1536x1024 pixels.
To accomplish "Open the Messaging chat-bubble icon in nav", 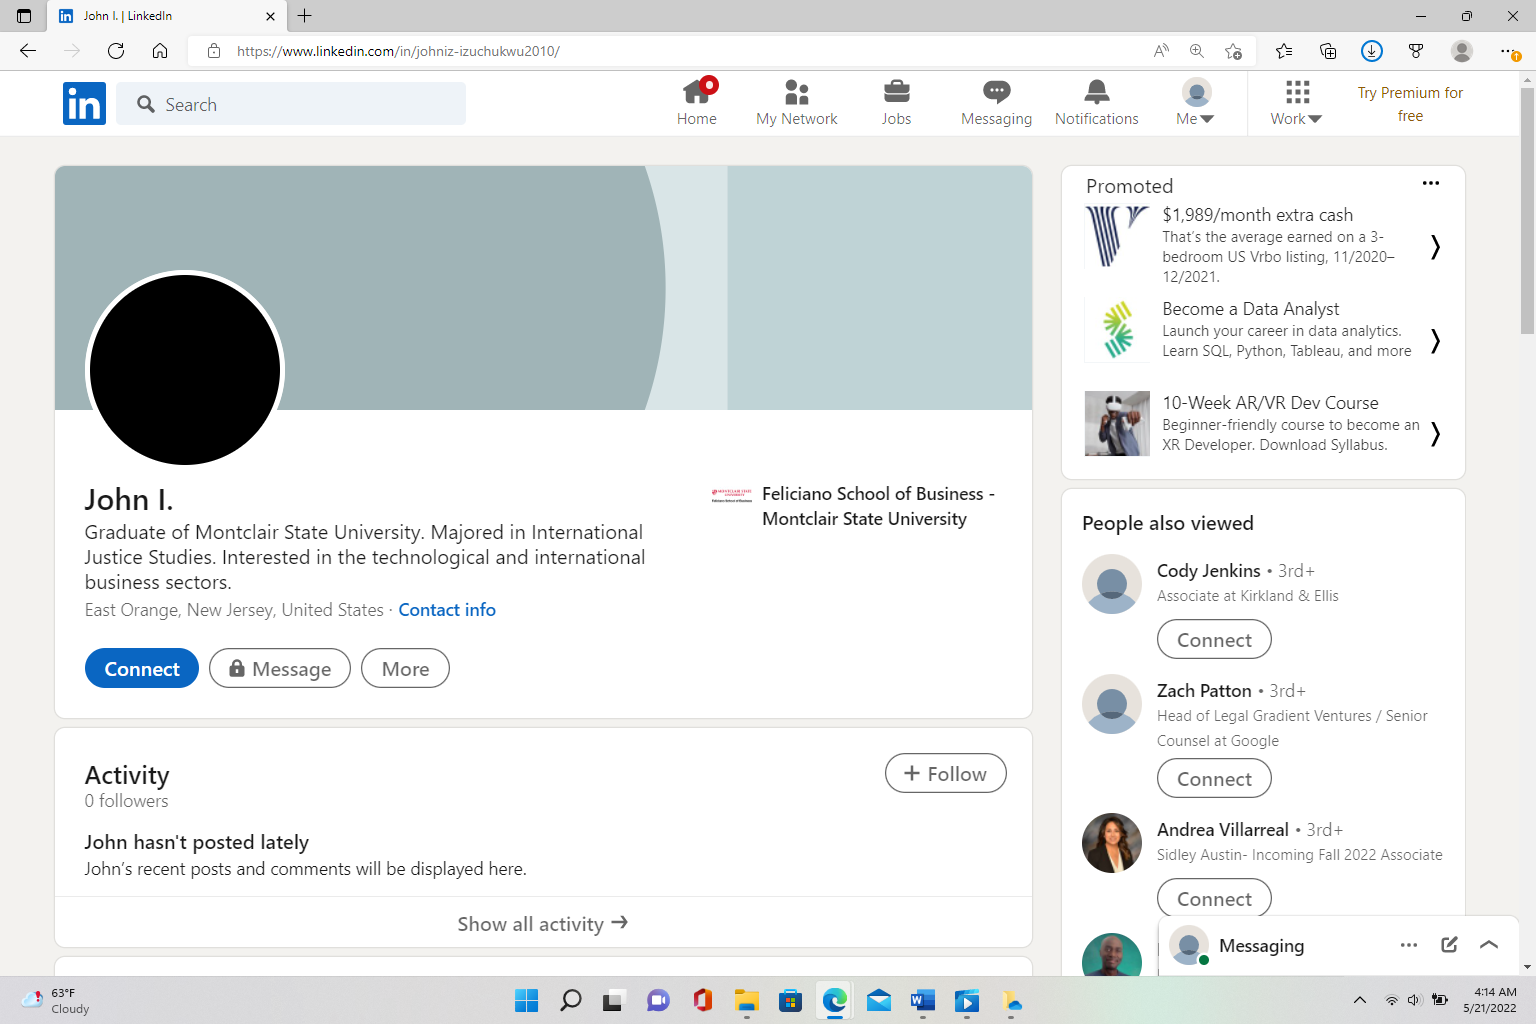I will pos(997,103).
